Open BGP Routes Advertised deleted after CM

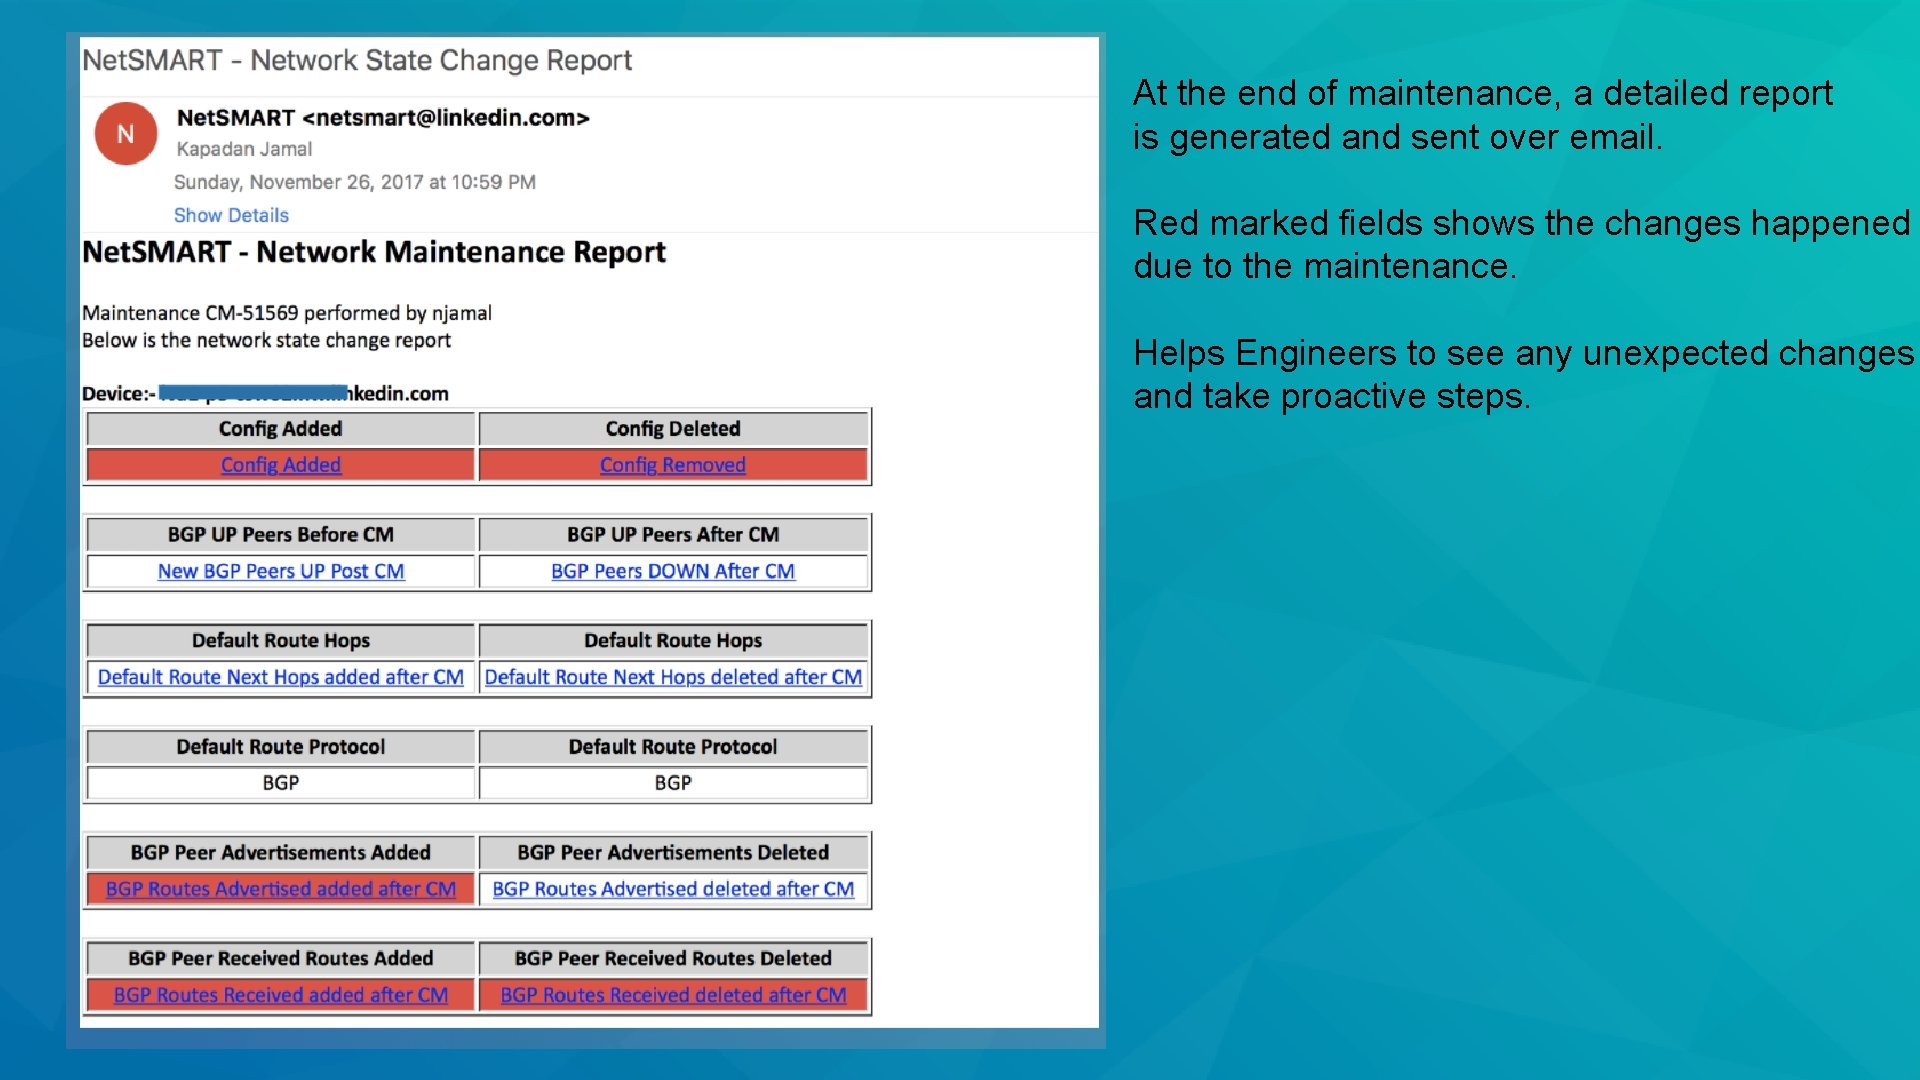(673, 888)
